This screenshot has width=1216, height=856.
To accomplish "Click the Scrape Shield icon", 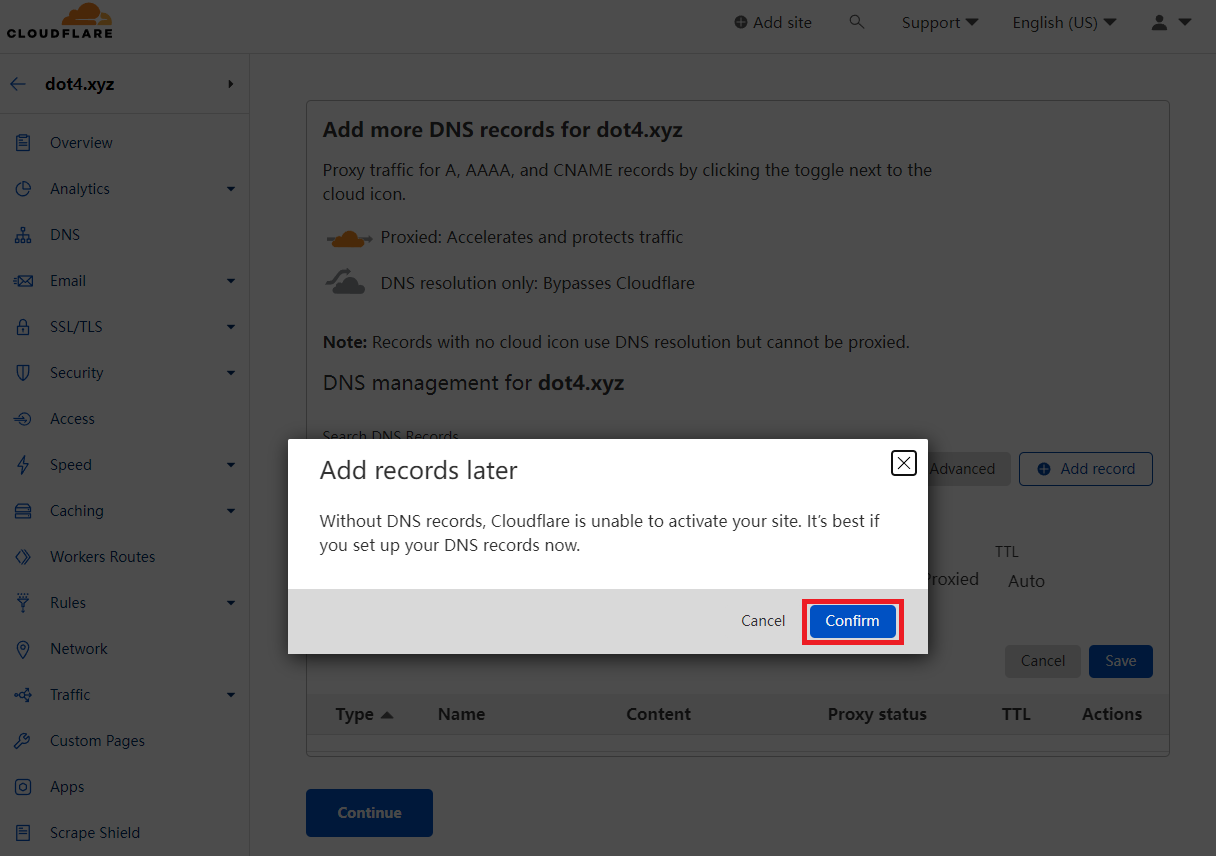I will [23, 833].
